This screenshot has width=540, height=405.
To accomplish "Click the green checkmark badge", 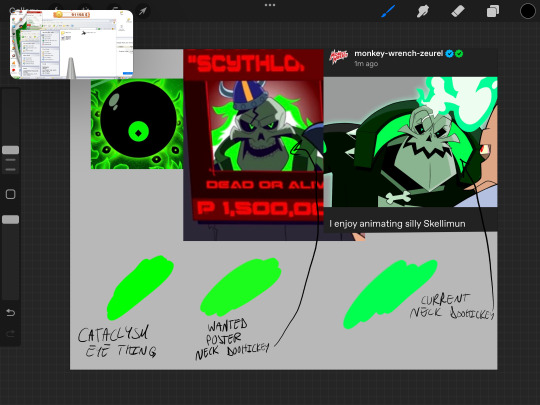I will tap(459, 54).
